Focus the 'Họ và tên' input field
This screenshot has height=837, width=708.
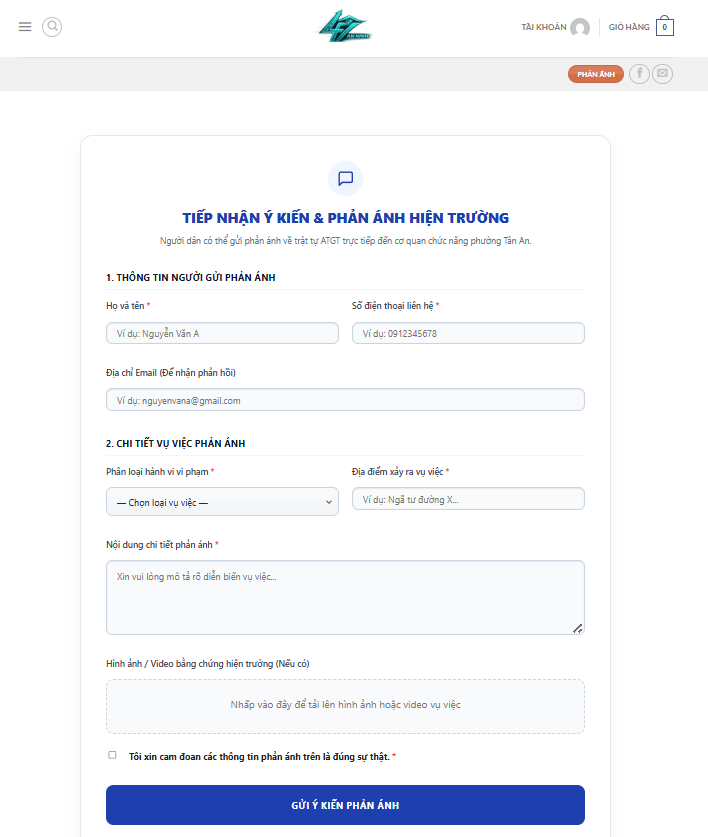[222, 333]
